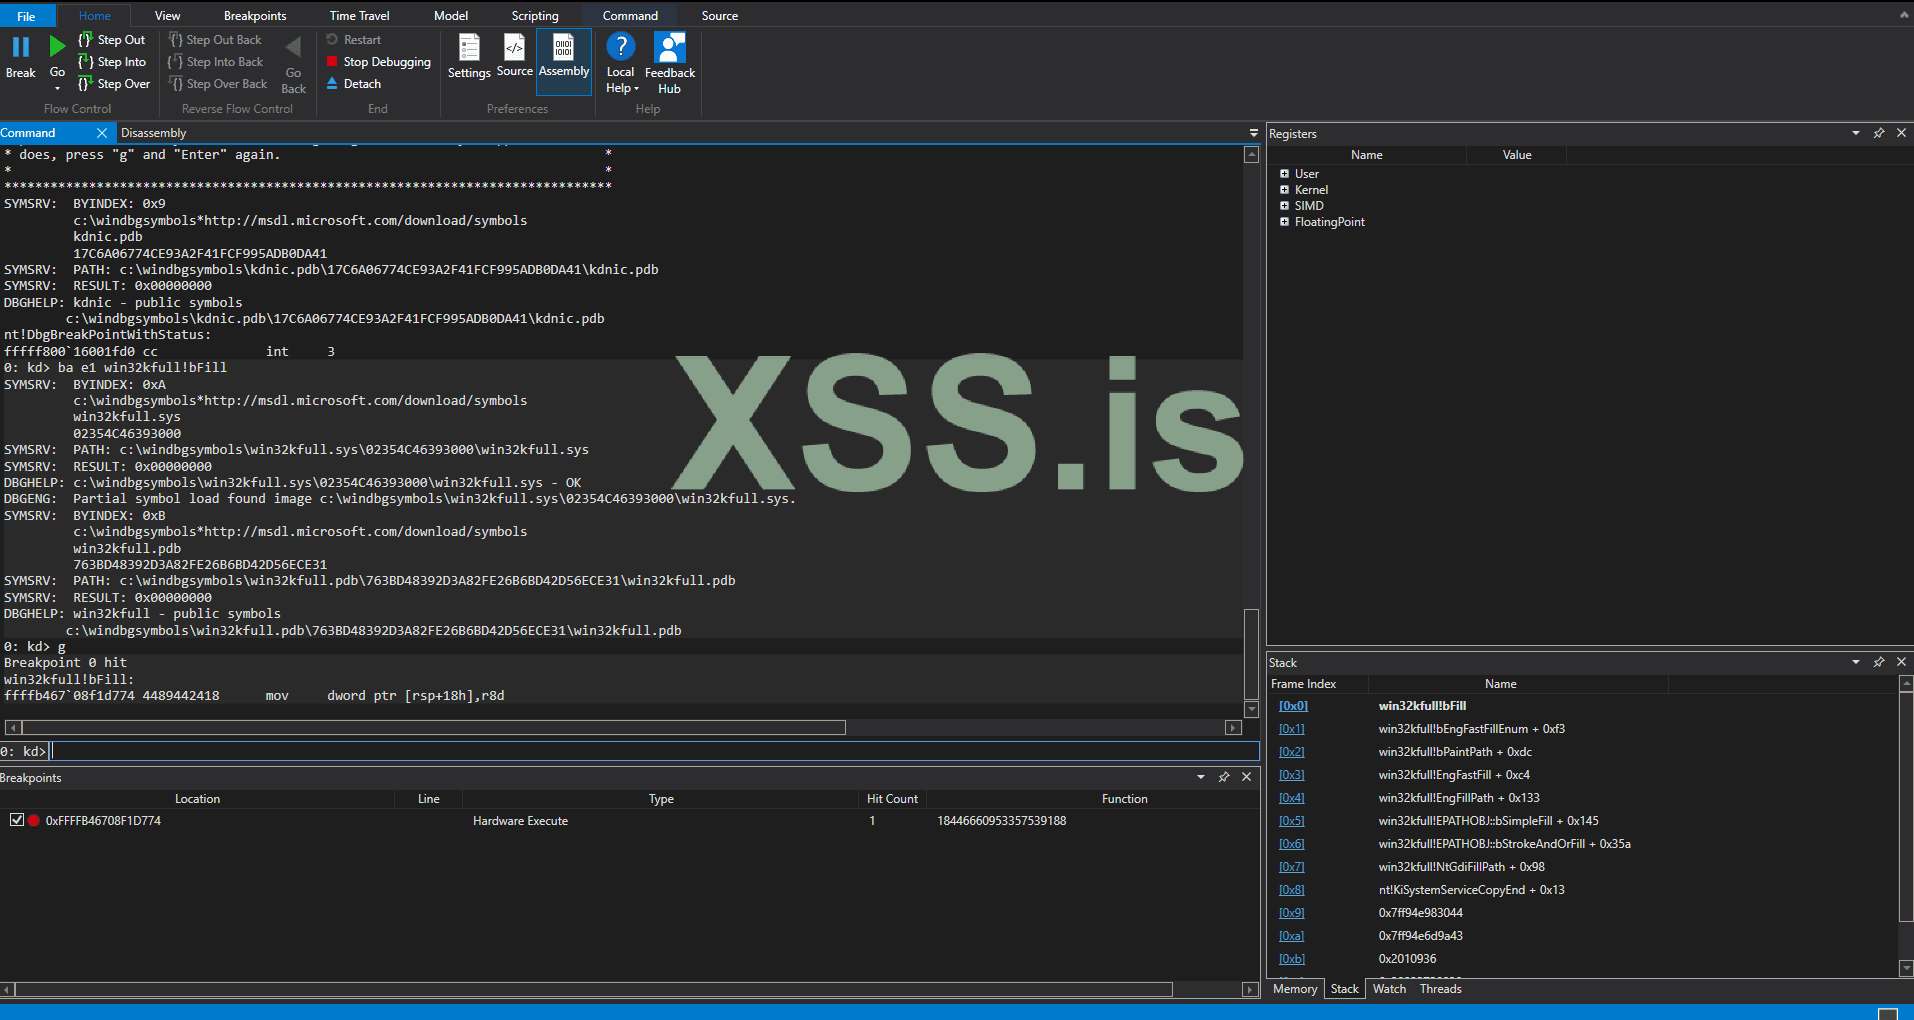Click Stop Debugging red square
The height and width of the screenshot is (1020, 1914).
[332, 62]
